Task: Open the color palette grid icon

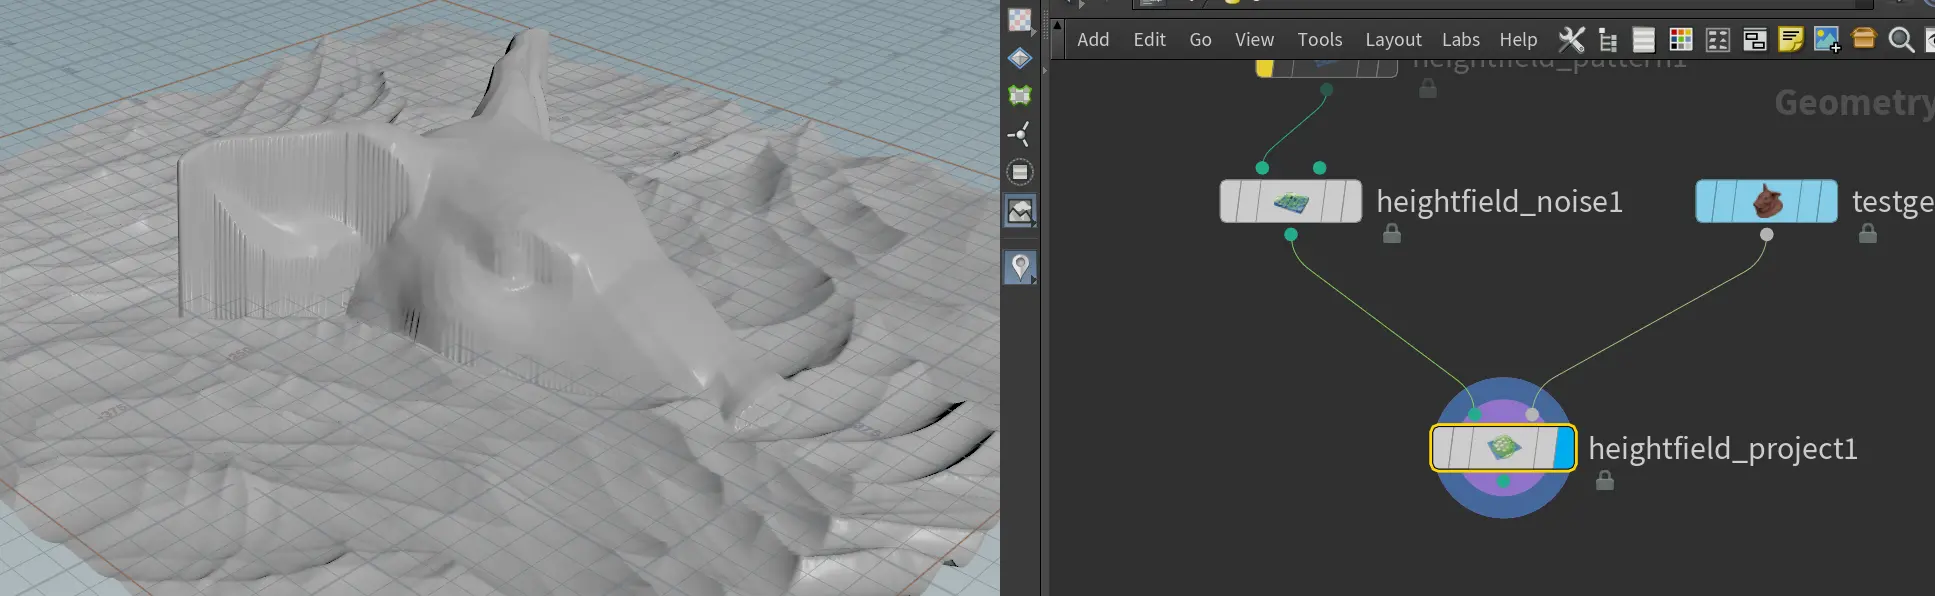Action: click(1681, 39)
